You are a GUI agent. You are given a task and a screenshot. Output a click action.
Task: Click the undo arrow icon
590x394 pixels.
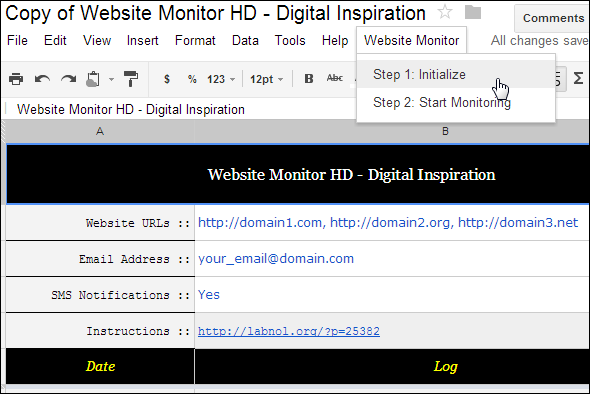[42, 79]
